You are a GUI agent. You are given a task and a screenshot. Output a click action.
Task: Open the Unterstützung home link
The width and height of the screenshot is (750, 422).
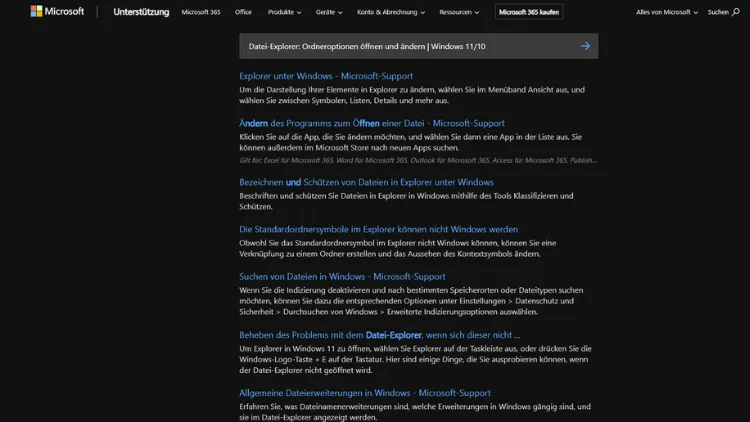(x=141, y=12)
